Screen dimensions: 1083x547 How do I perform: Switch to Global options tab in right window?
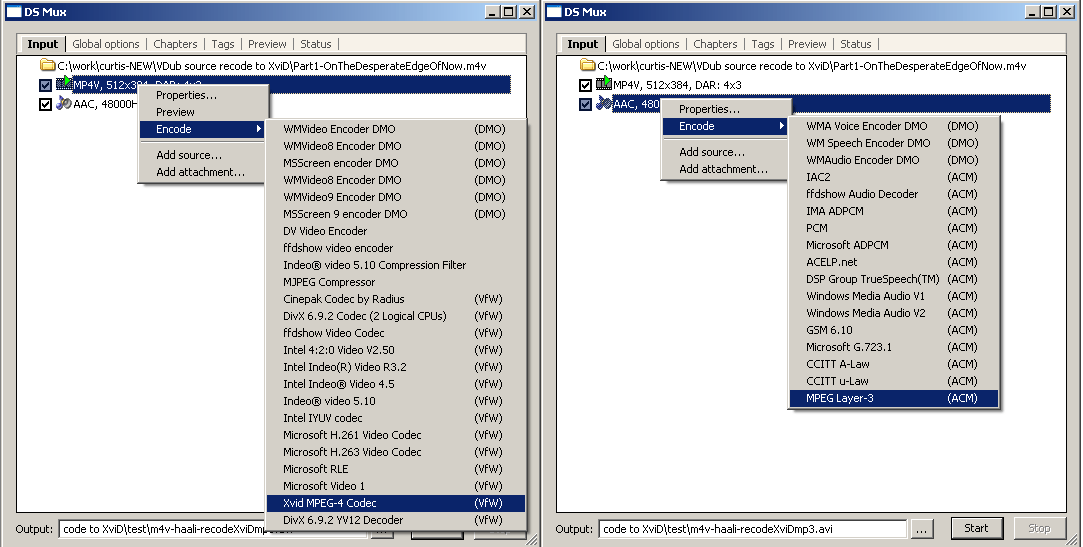point(646,44)
